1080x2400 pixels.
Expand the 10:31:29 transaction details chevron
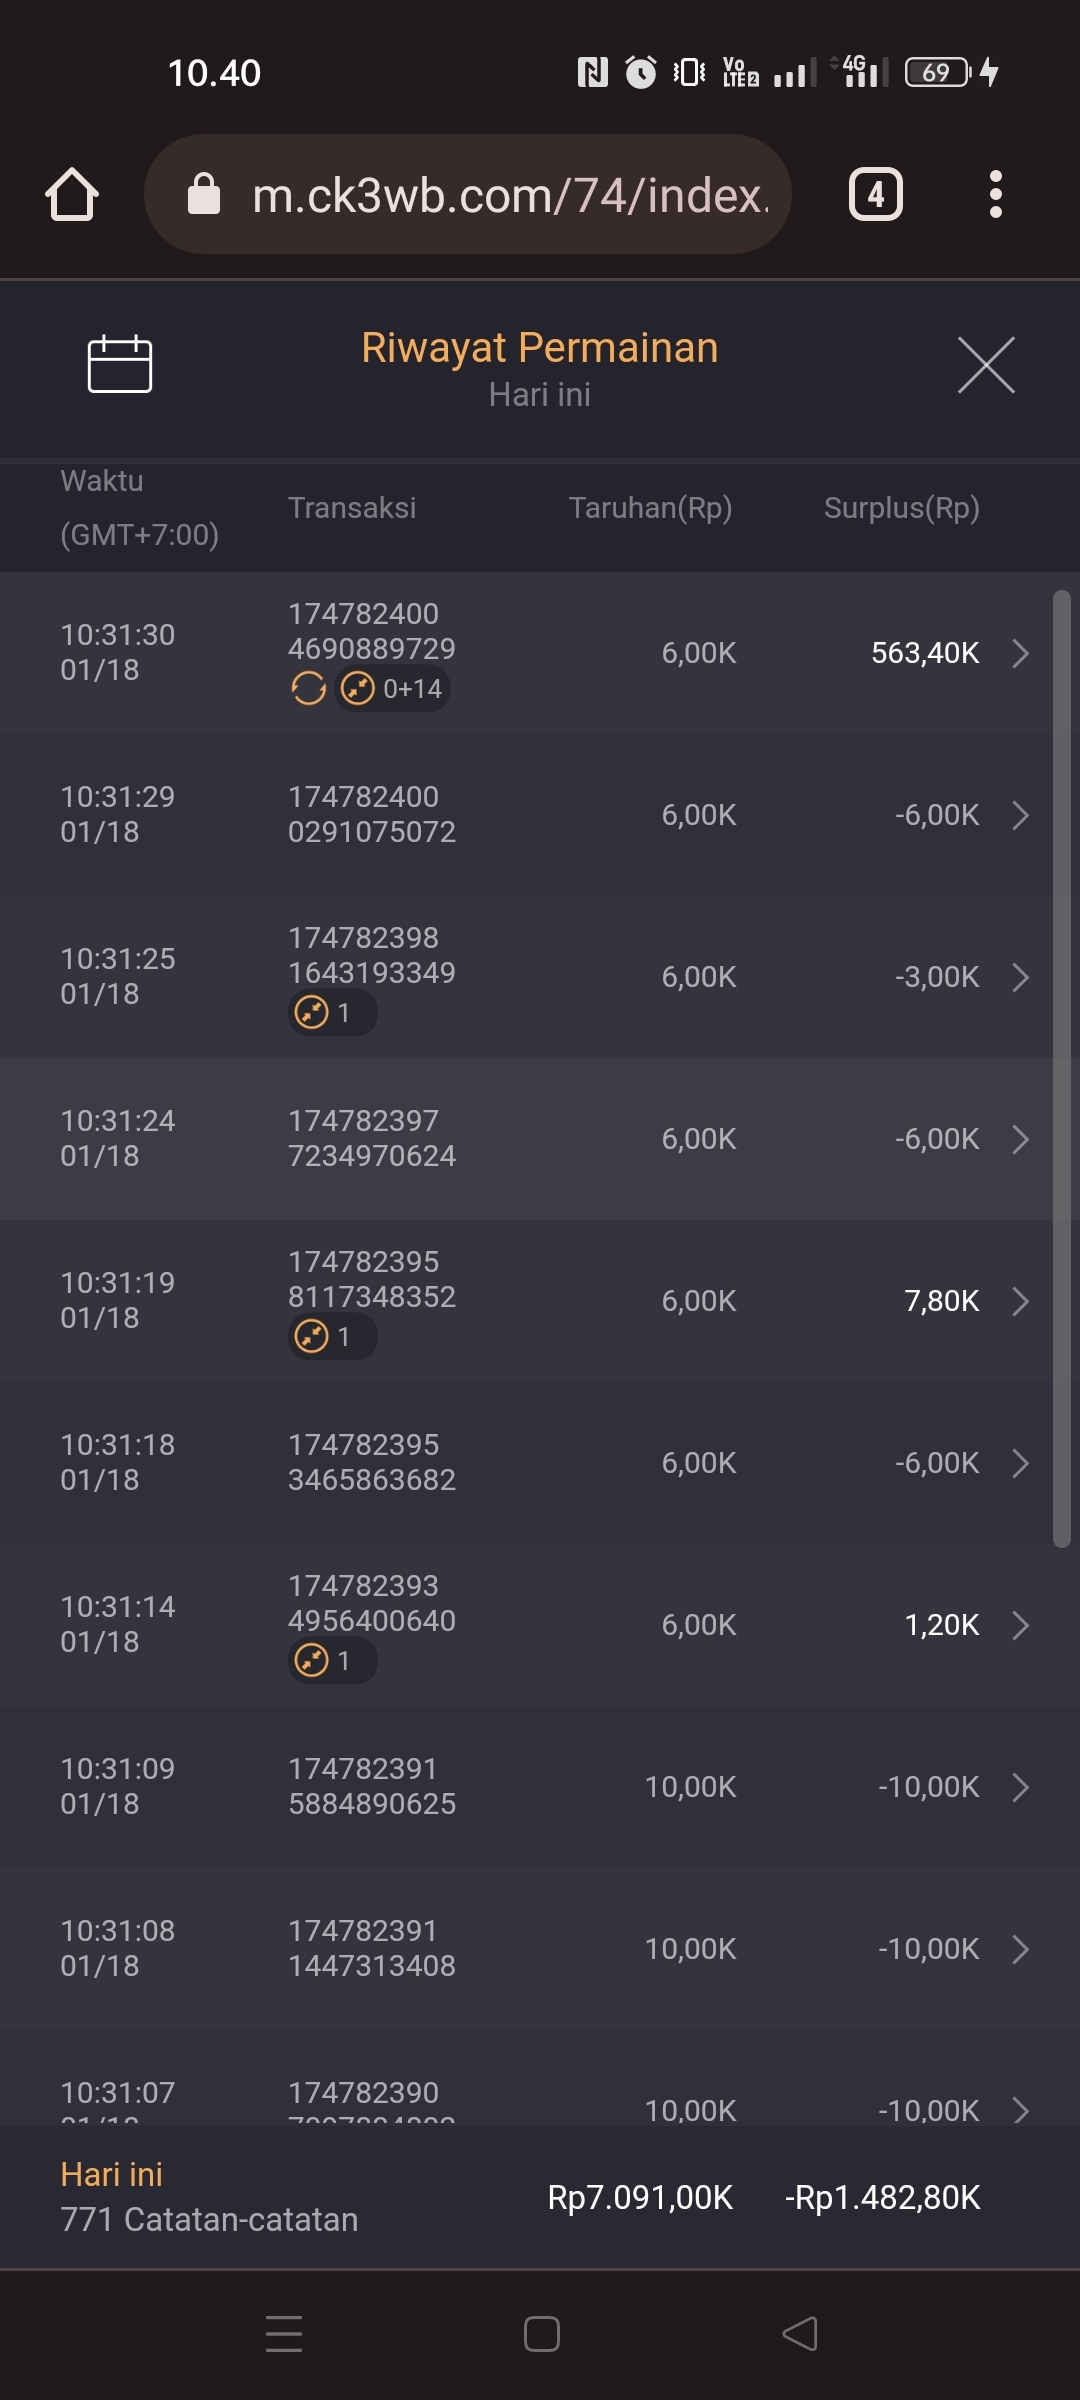(x=1020, y=815)
